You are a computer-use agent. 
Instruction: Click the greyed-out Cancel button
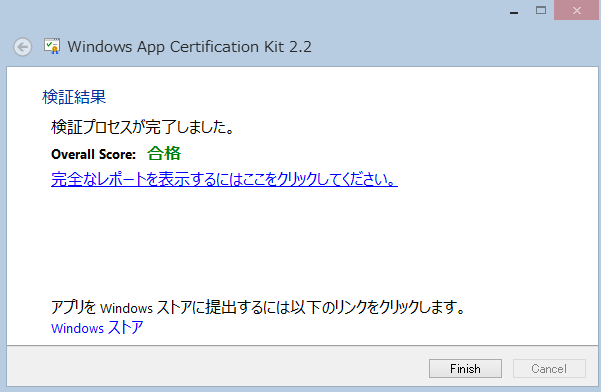coord(549,369)
